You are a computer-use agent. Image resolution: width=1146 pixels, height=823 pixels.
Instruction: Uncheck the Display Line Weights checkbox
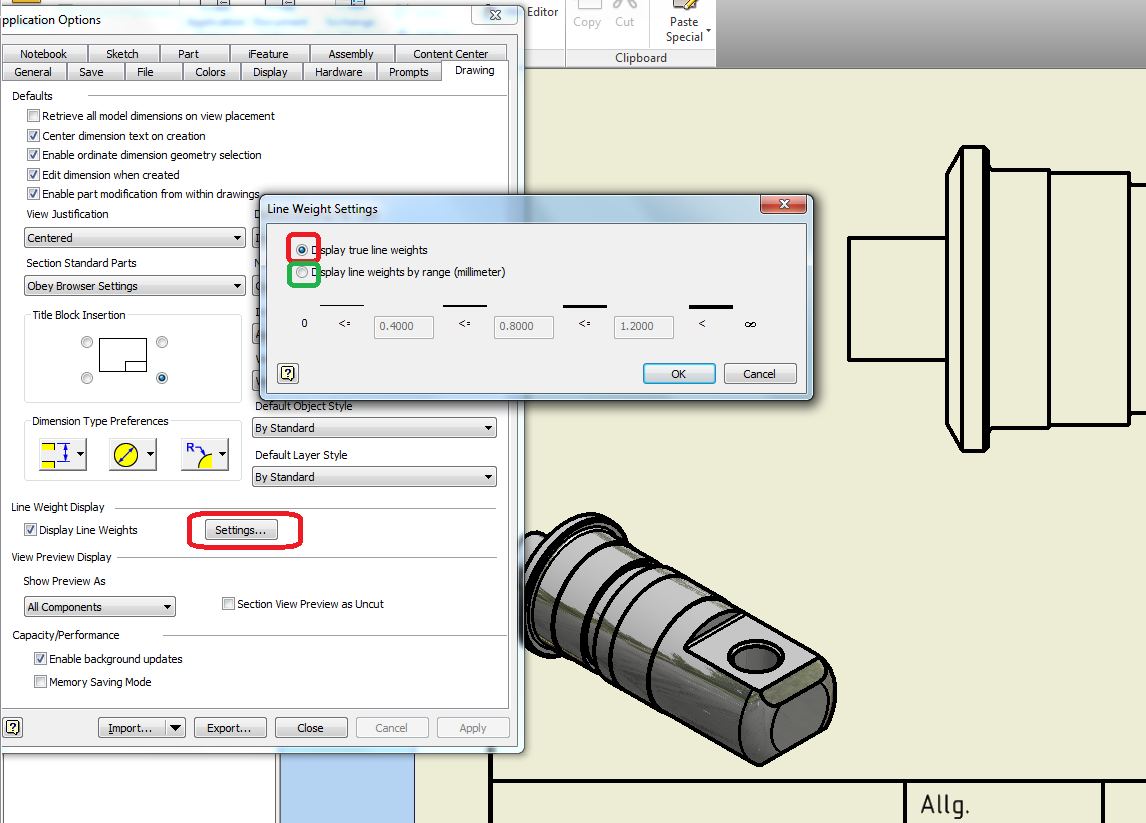click(x=31, y=529)
